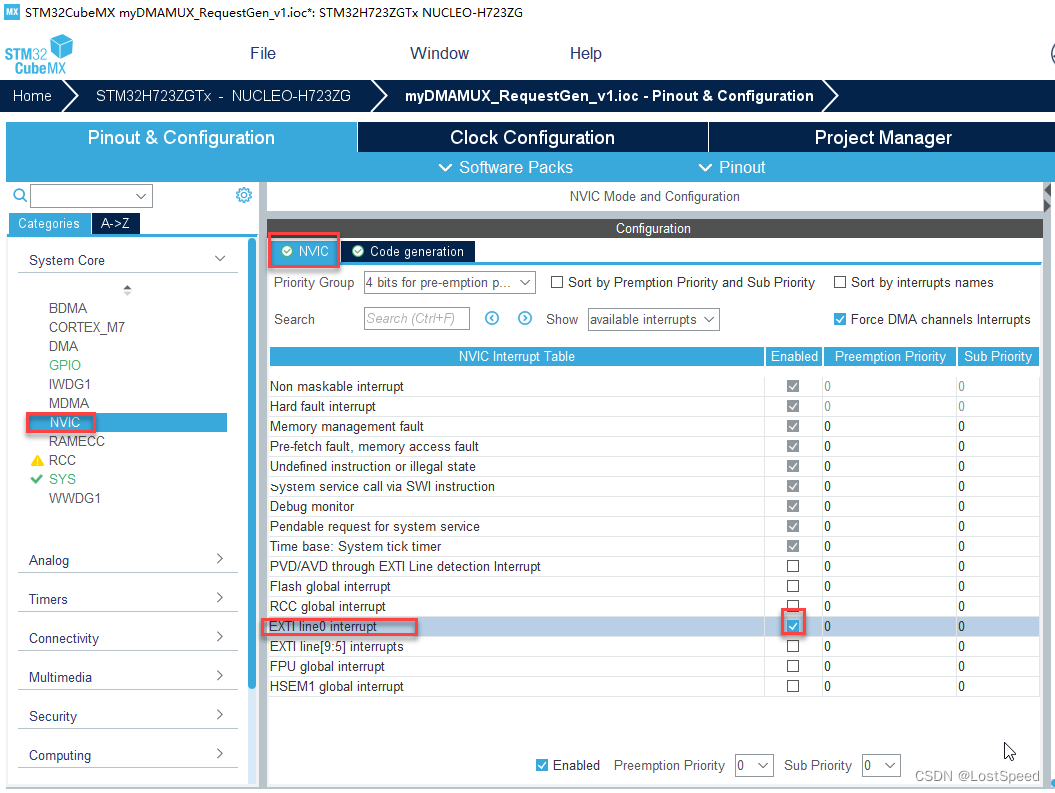The image size is (1055, 793).
Task: Open the Code generation tab
Action: 408,251
